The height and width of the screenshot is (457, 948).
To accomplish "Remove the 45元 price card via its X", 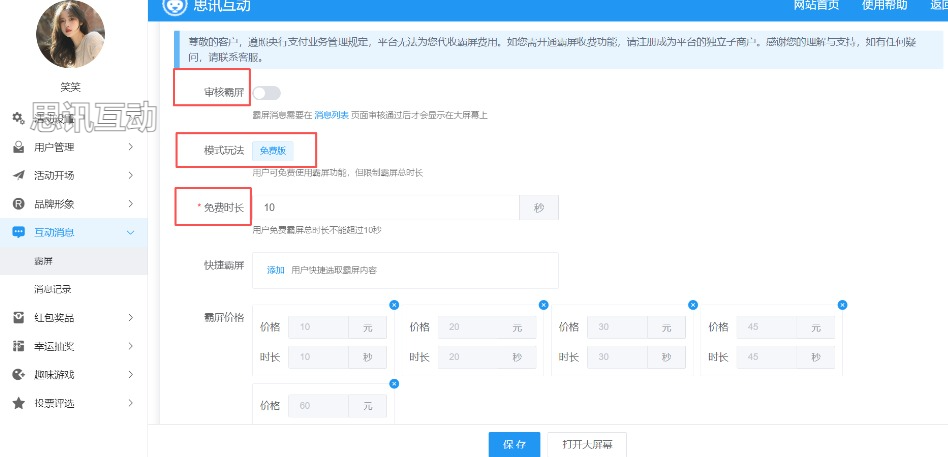I will pos(843,304).
